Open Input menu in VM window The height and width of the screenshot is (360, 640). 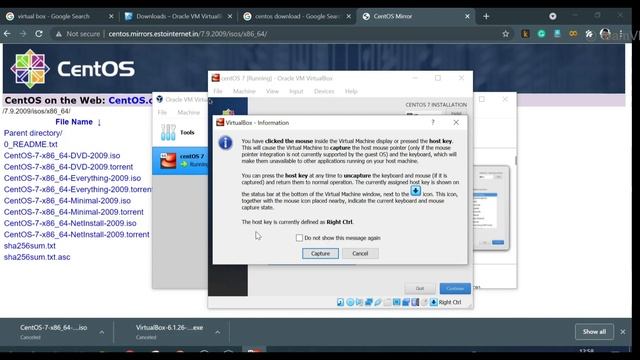(296, 91)
